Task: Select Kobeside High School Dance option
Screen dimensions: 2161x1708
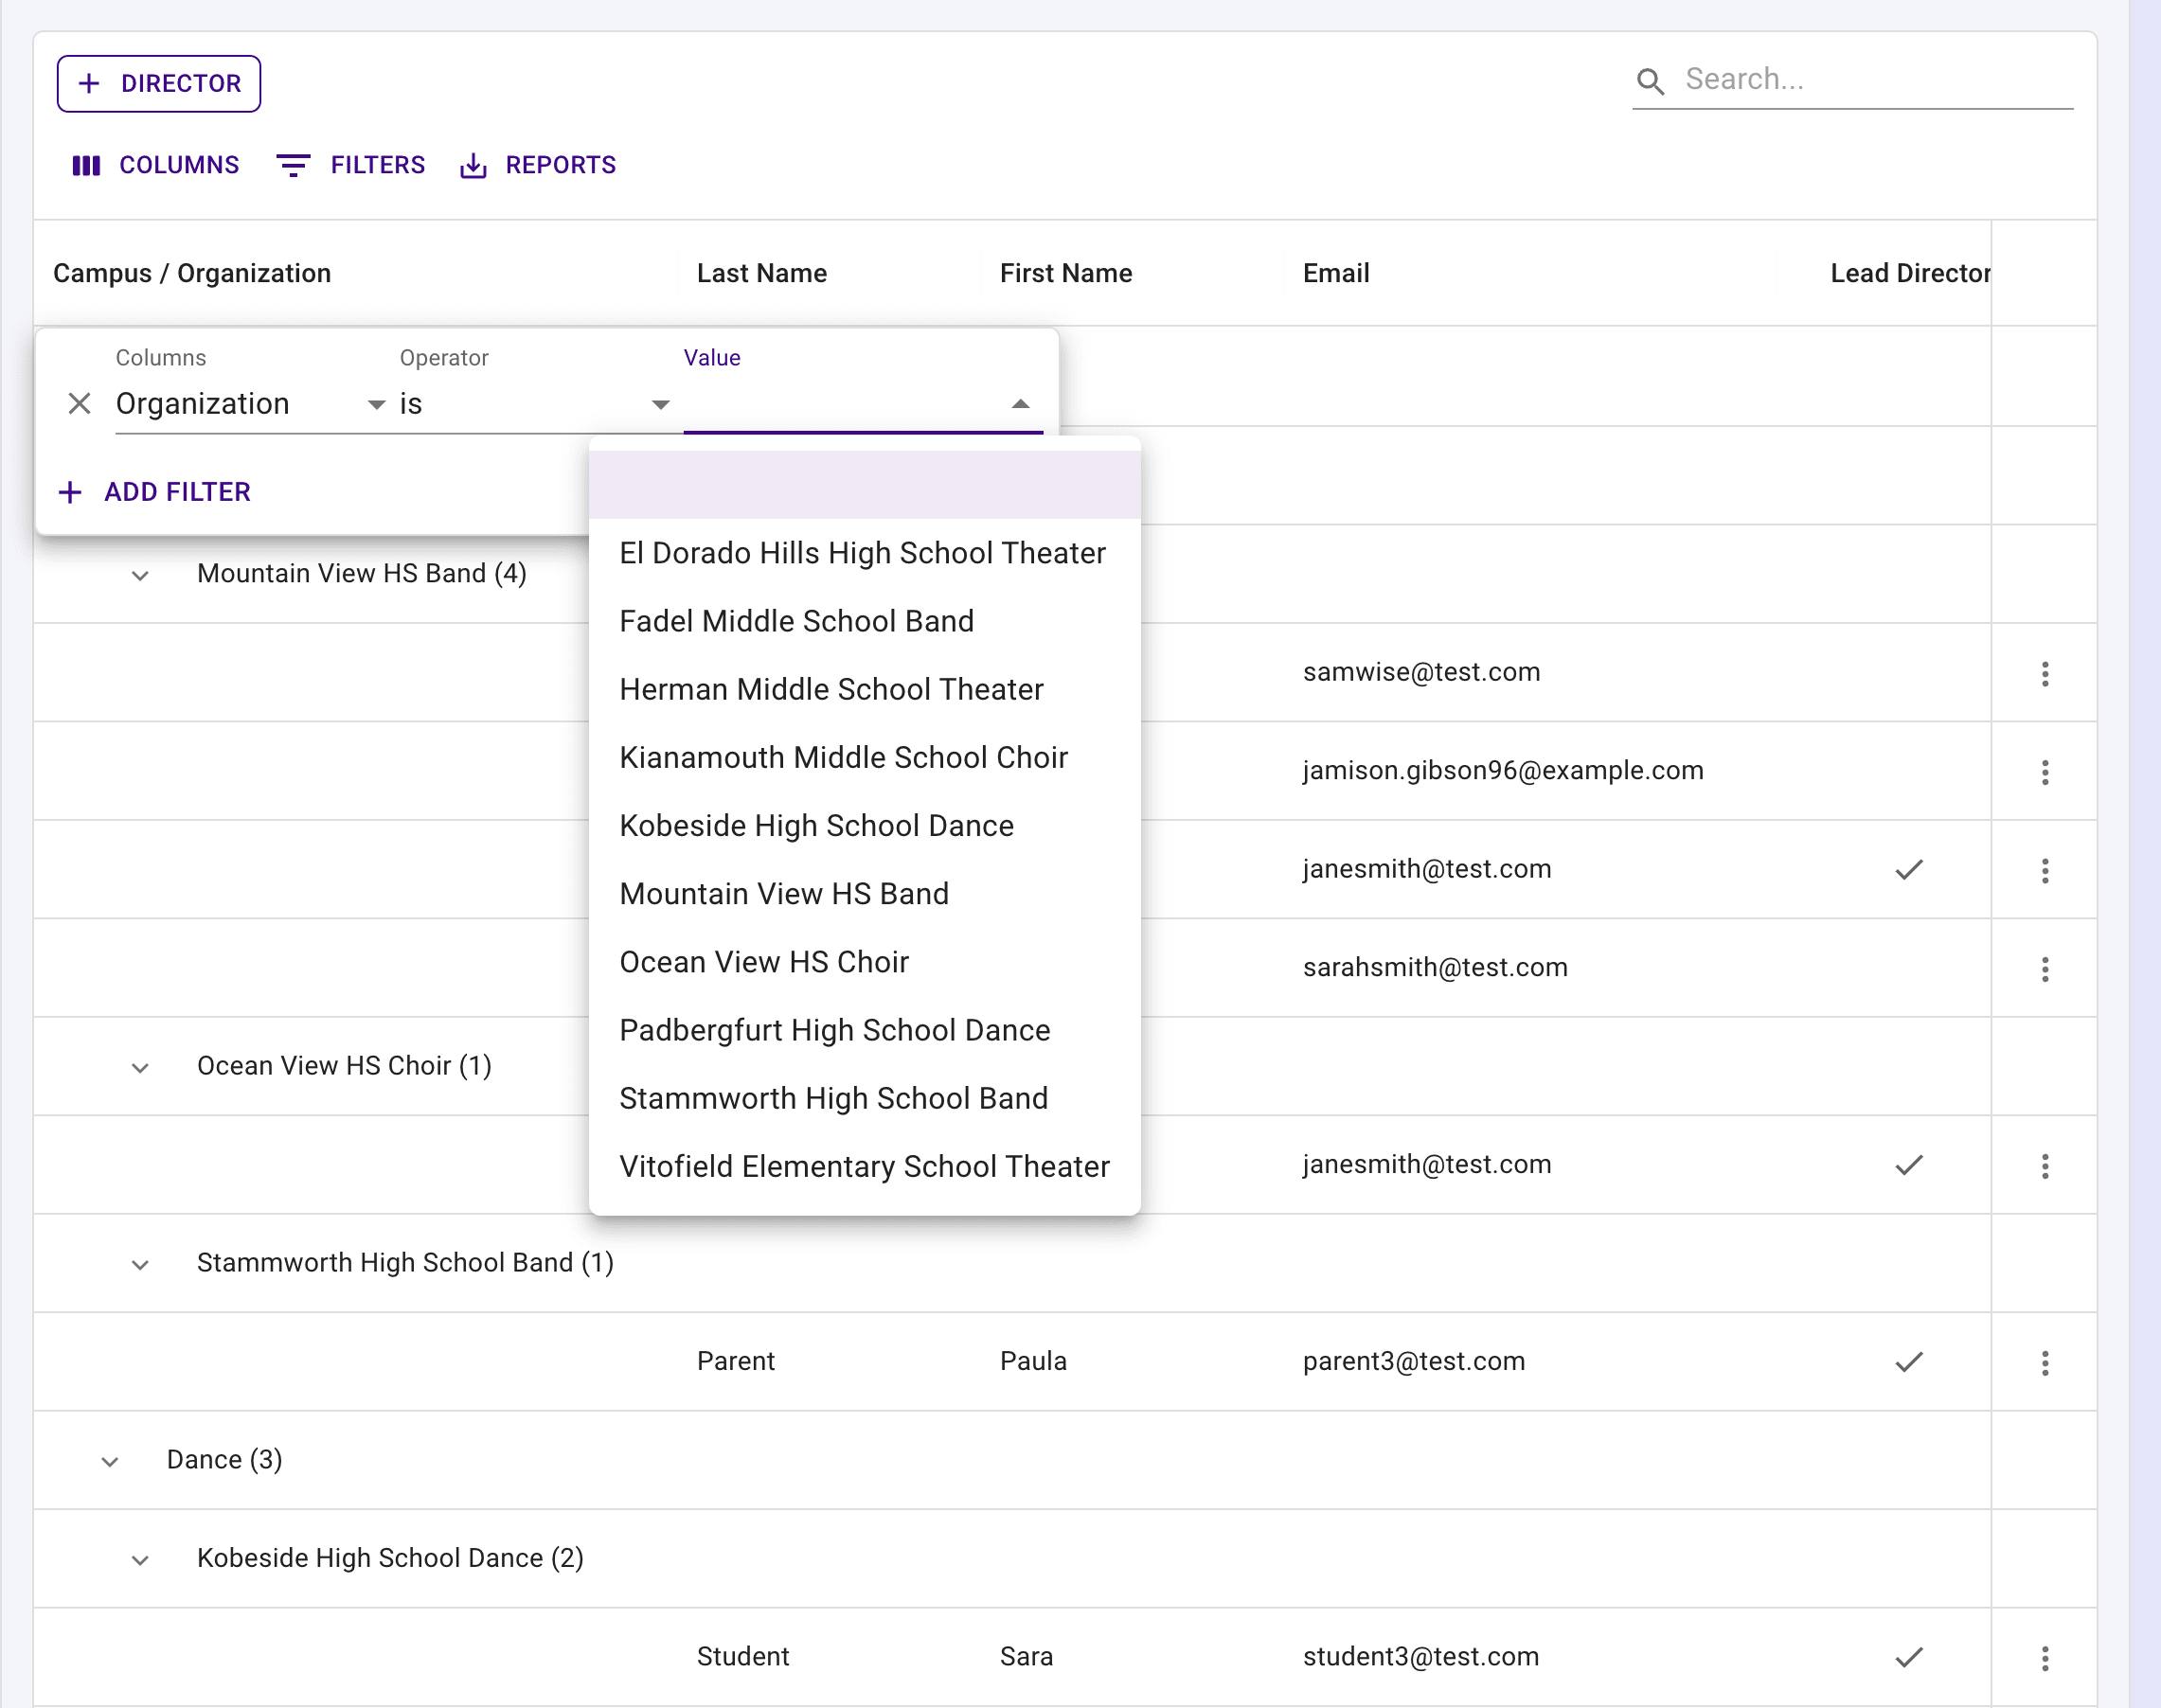Action: [864, 825]
